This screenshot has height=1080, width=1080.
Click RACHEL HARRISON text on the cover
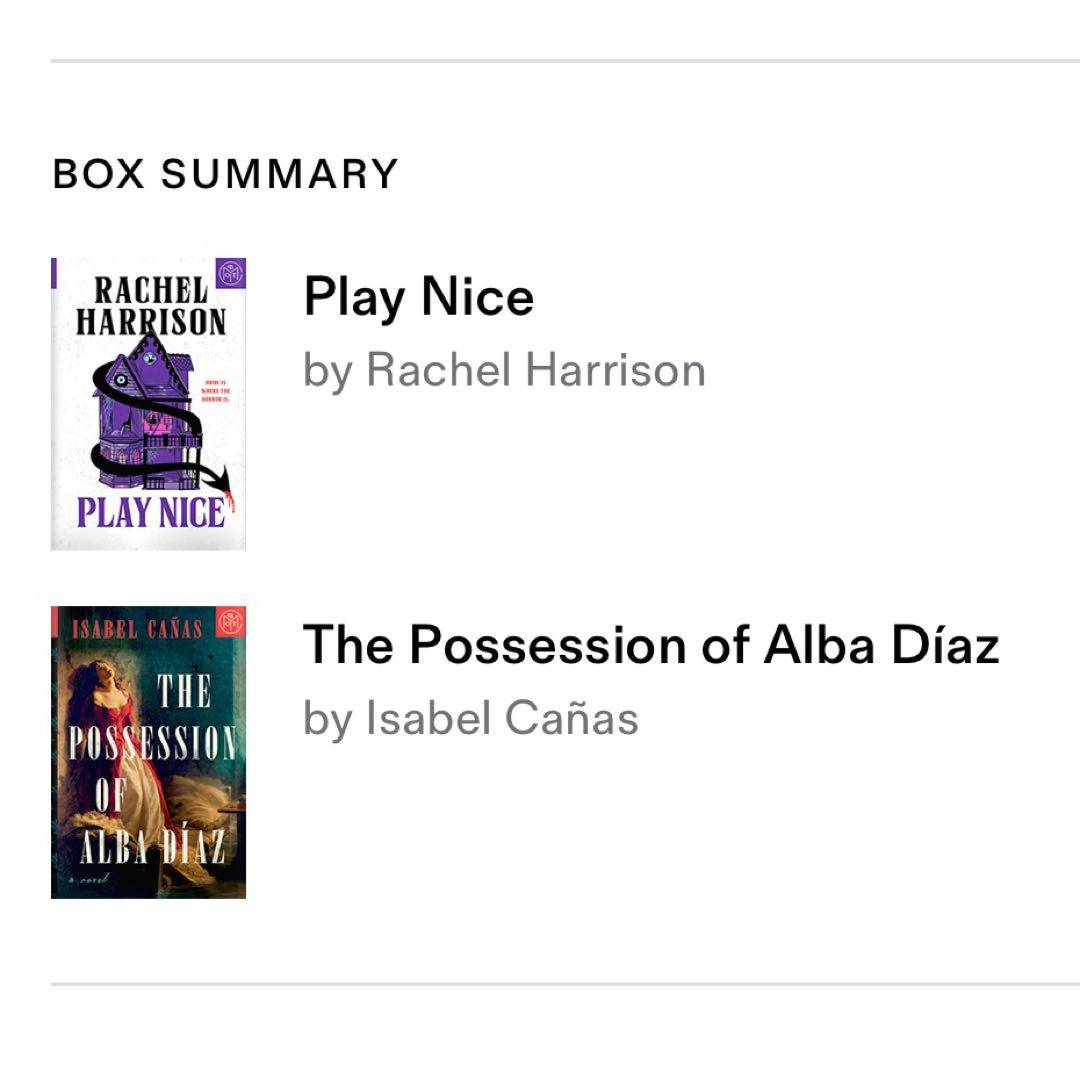click(151, 306)
